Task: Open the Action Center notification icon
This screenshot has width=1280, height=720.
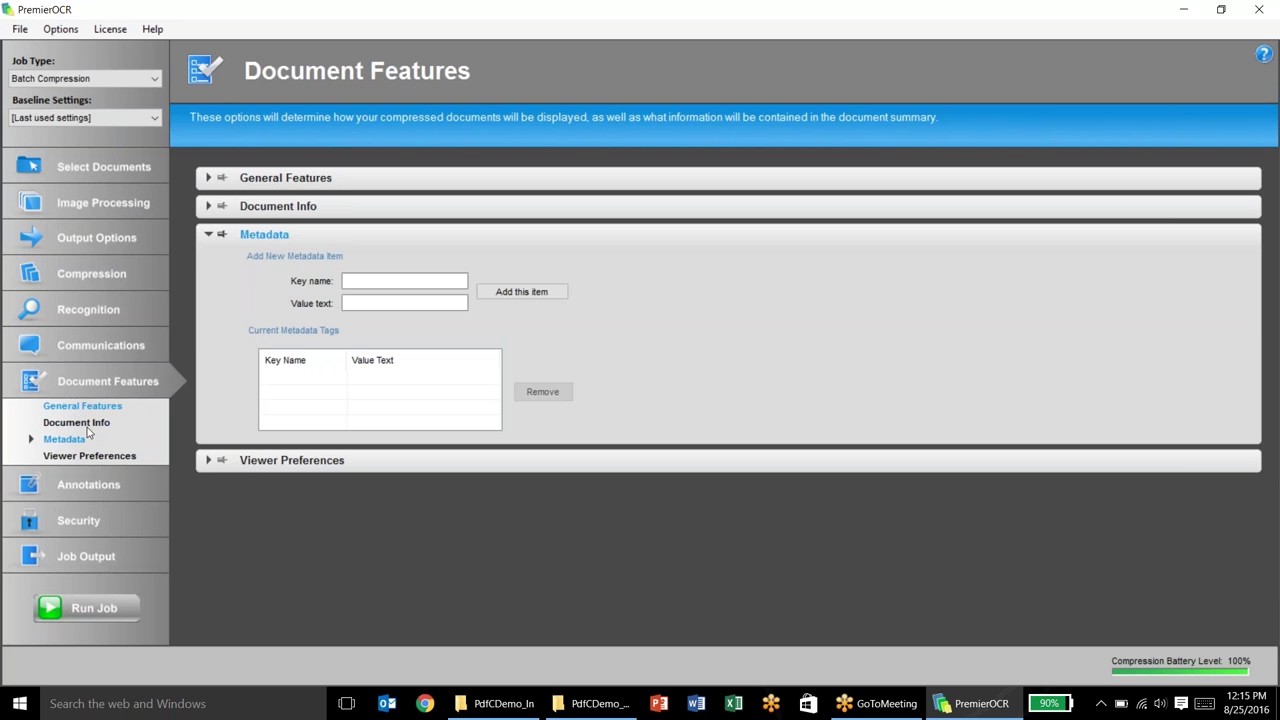Action: [x=1181, y=704]
